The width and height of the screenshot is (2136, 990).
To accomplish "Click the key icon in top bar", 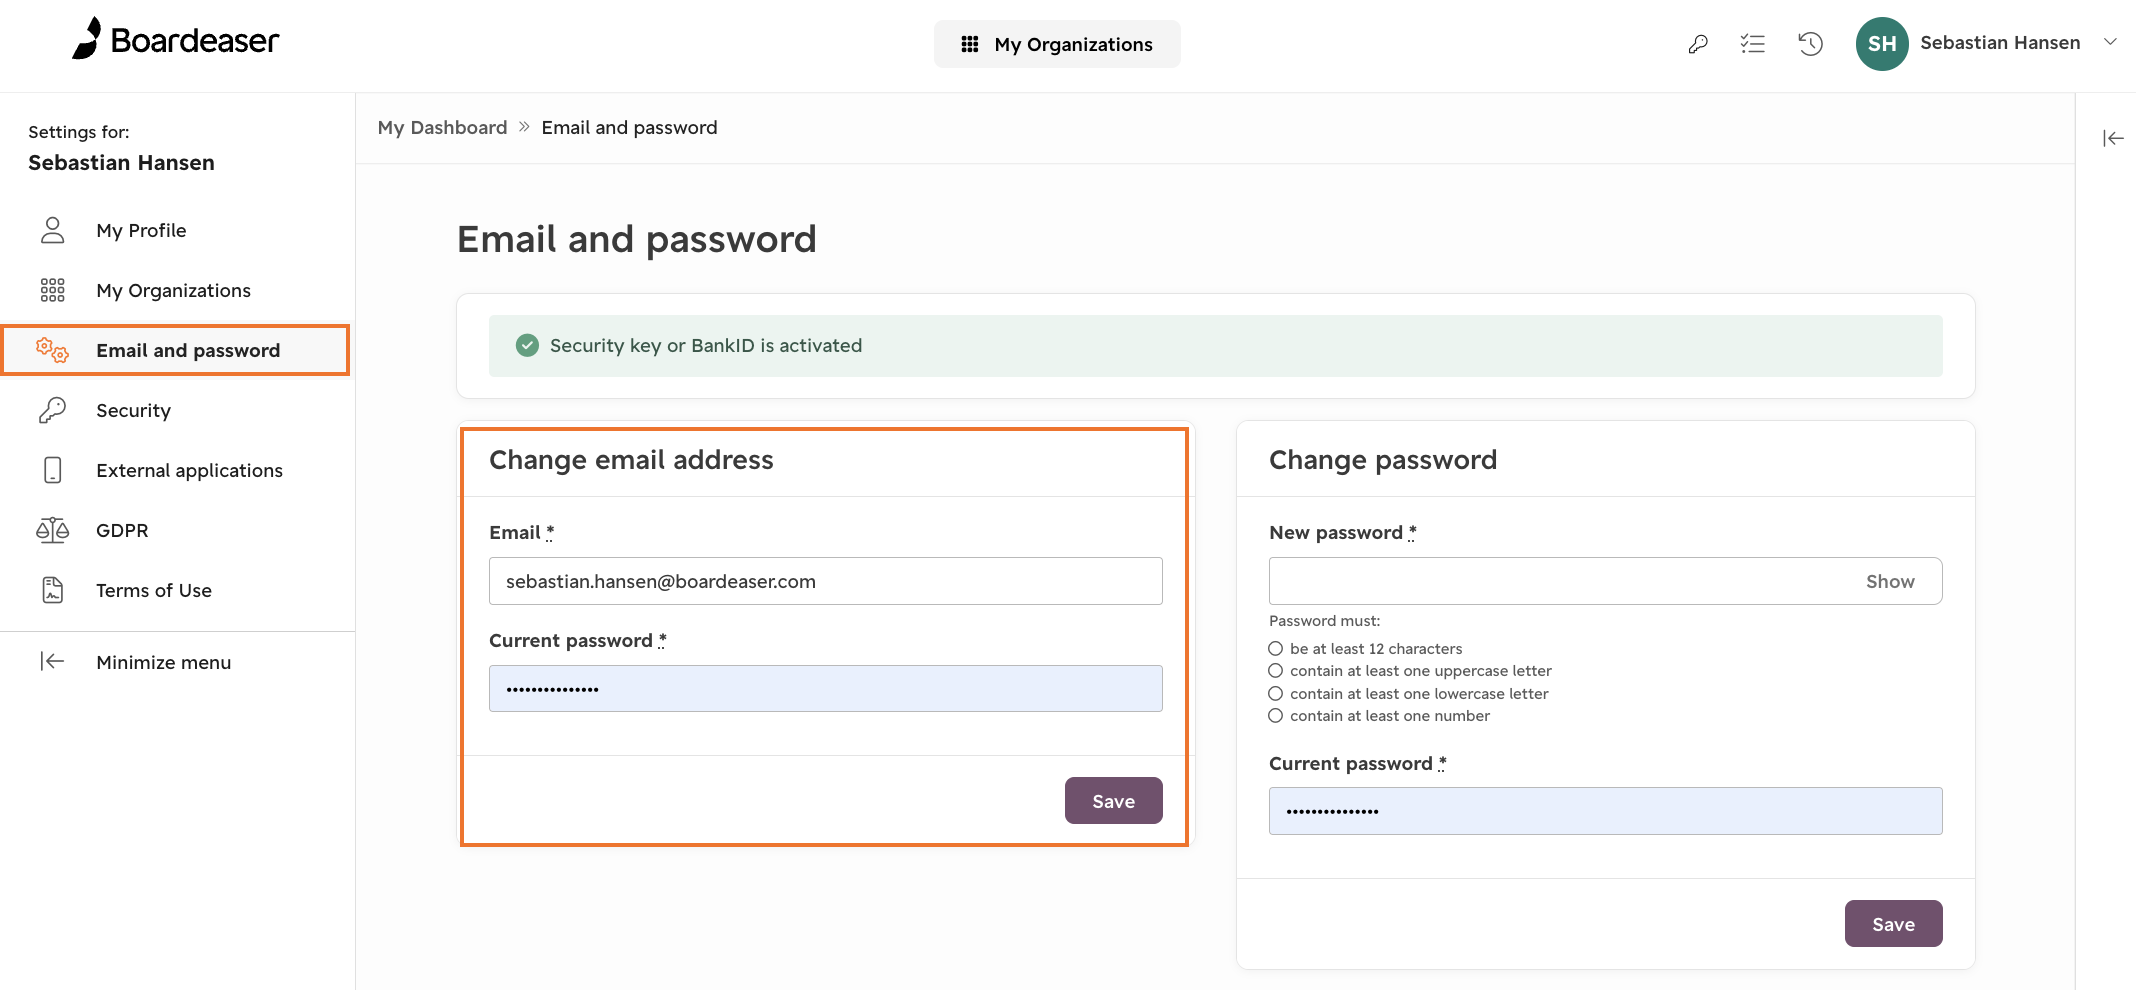I will tap(1698, 44).
